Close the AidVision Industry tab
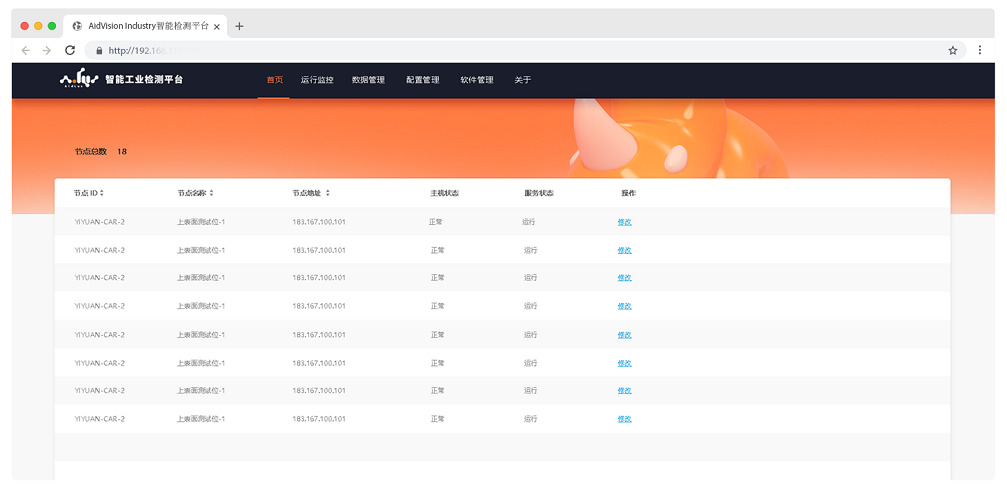Viewport: 1007px width, 488px height. coord(217,27)
